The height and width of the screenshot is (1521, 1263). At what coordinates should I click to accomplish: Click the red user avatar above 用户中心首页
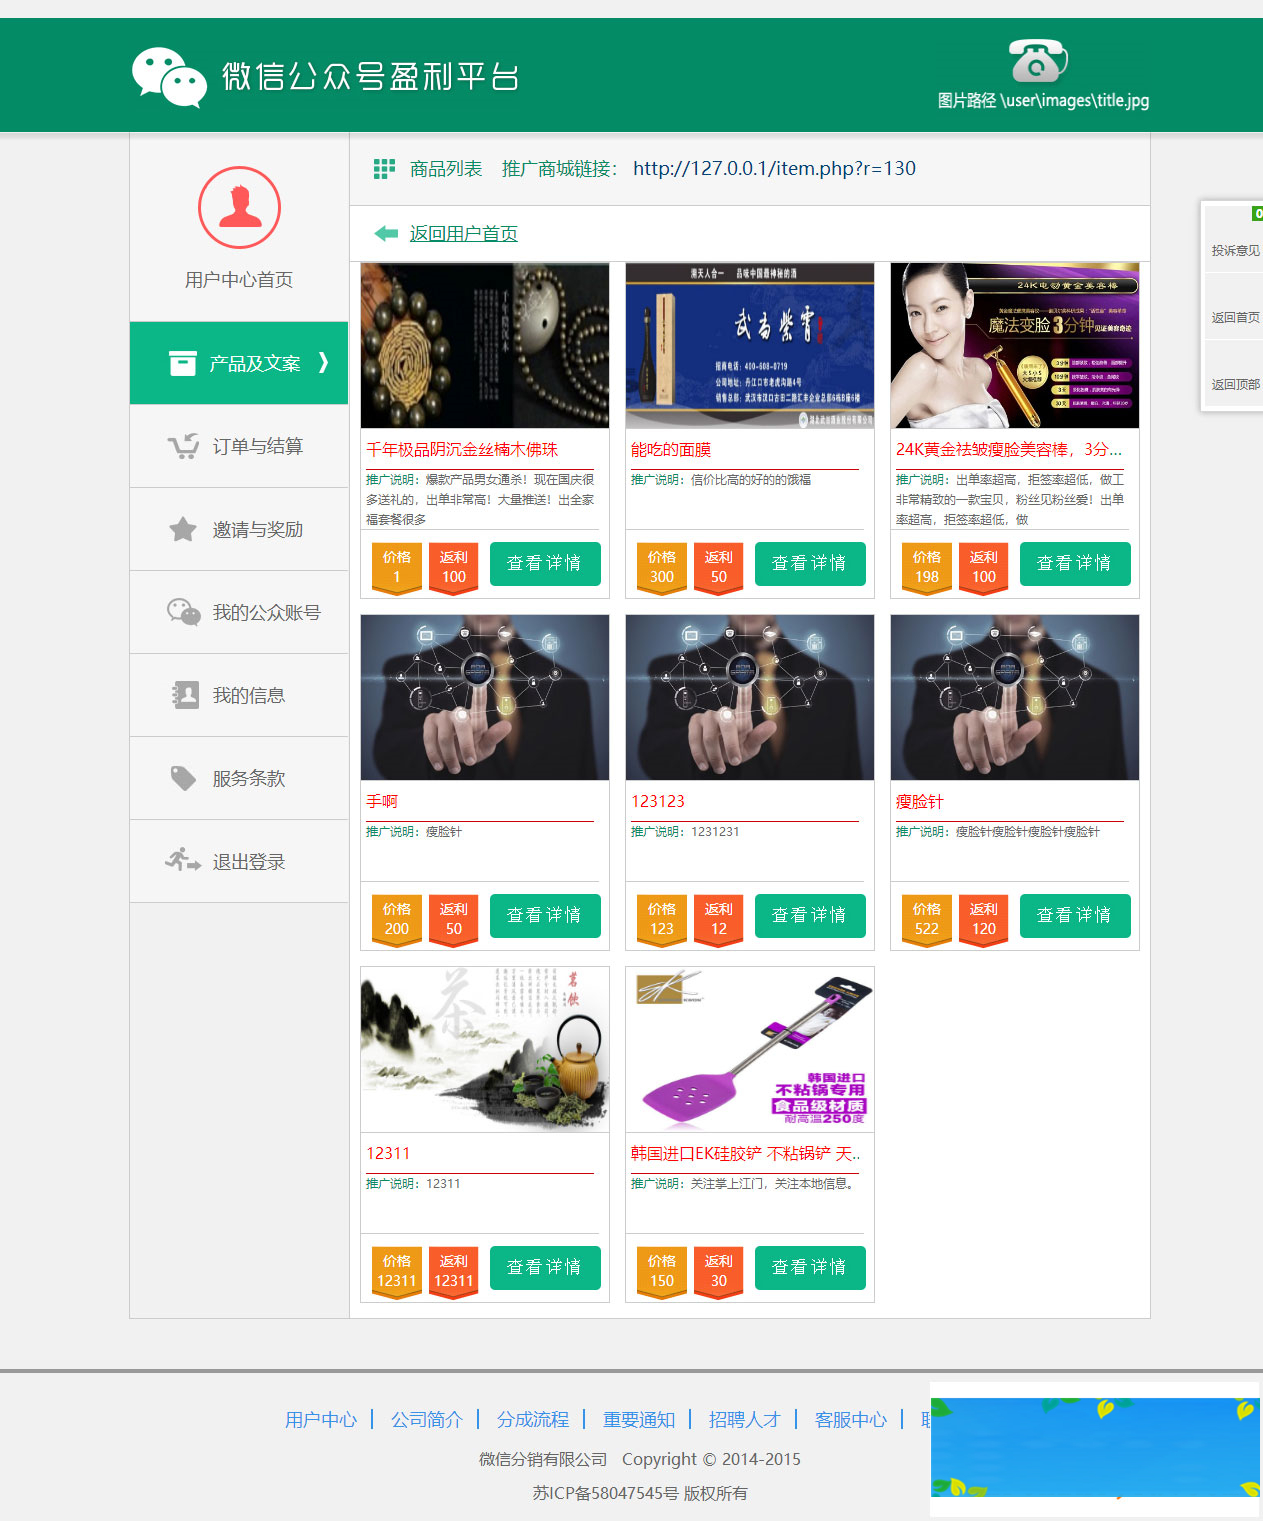pos(238,207)
